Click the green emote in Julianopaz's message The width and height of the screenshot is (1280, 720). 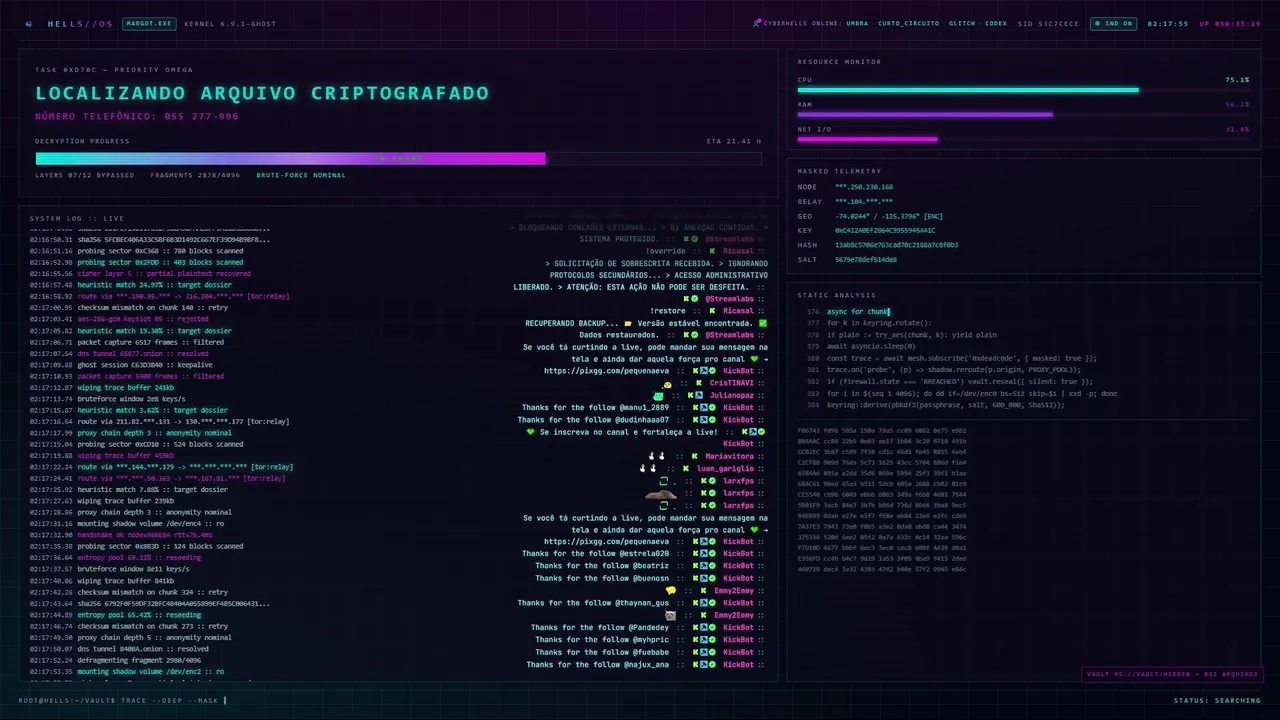click(x=658, y=396)
